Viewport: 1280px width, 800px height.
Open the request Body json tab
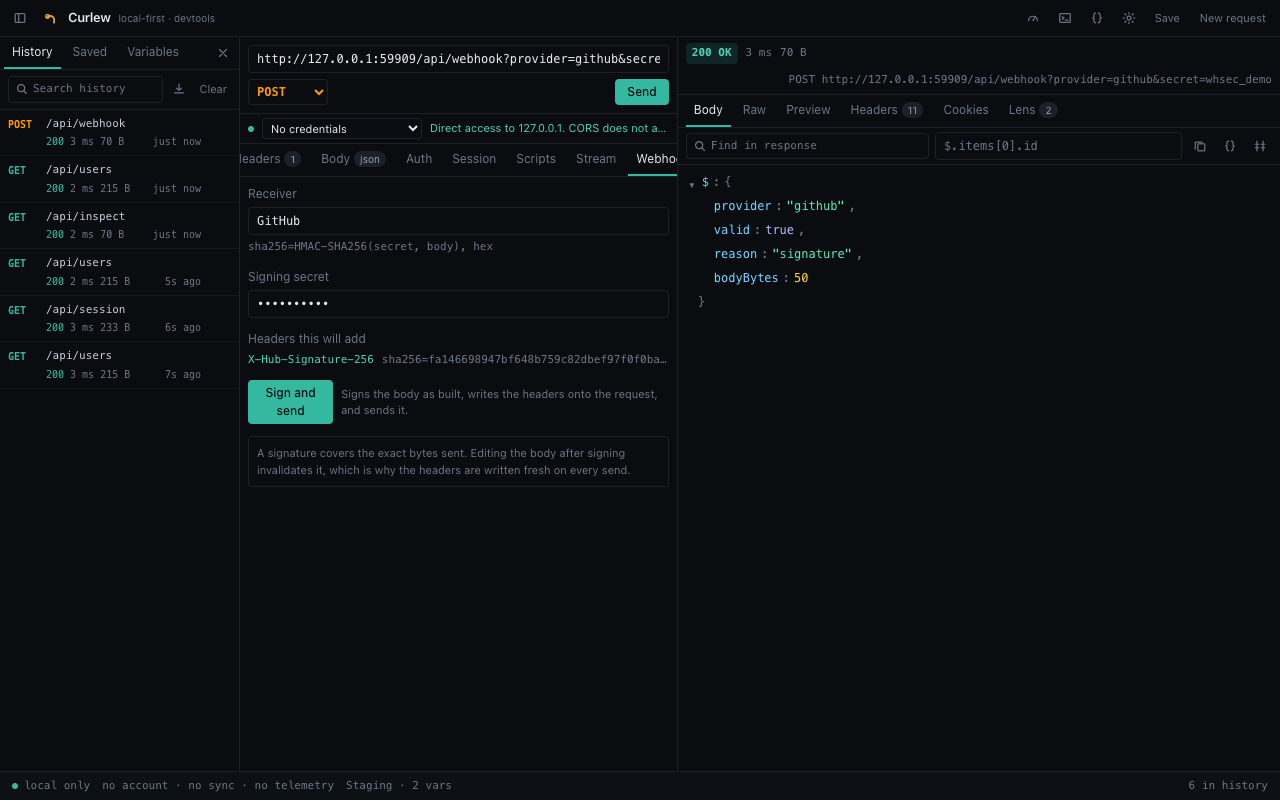point(353,159)
